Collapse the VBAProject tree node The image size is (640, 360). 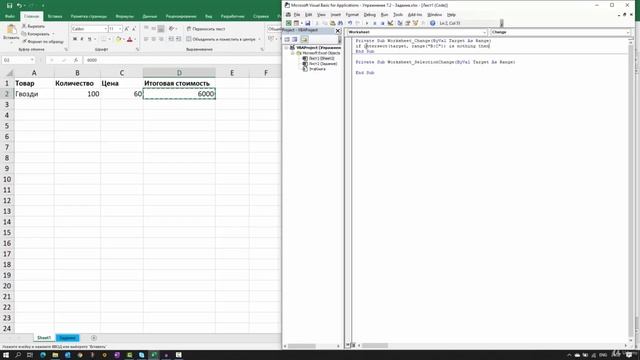click(x=287, y=48)
